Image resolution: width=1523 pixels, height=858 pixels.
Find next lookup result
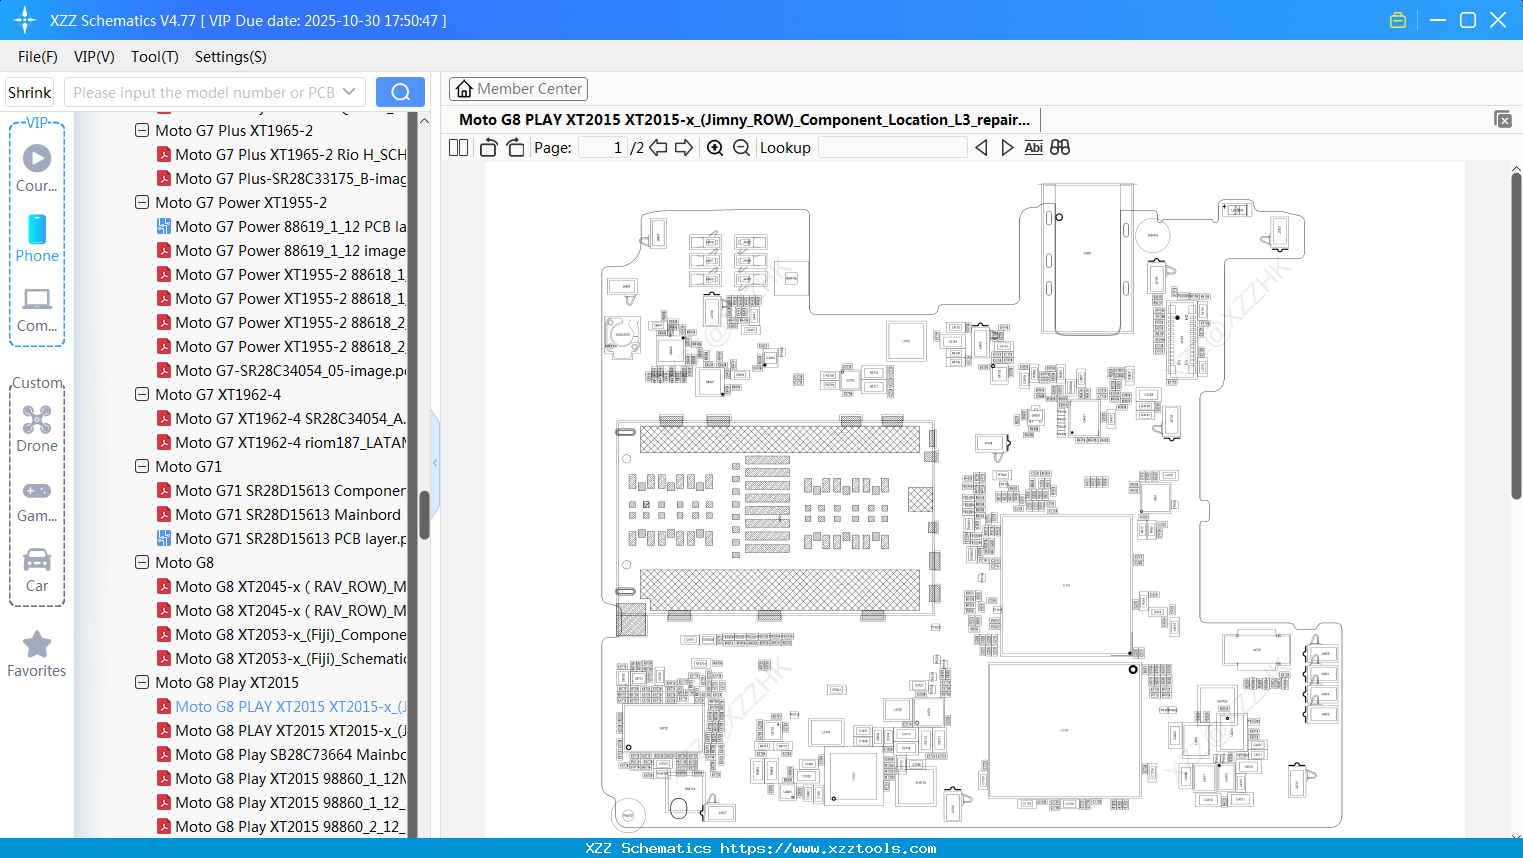(1007, 148)
